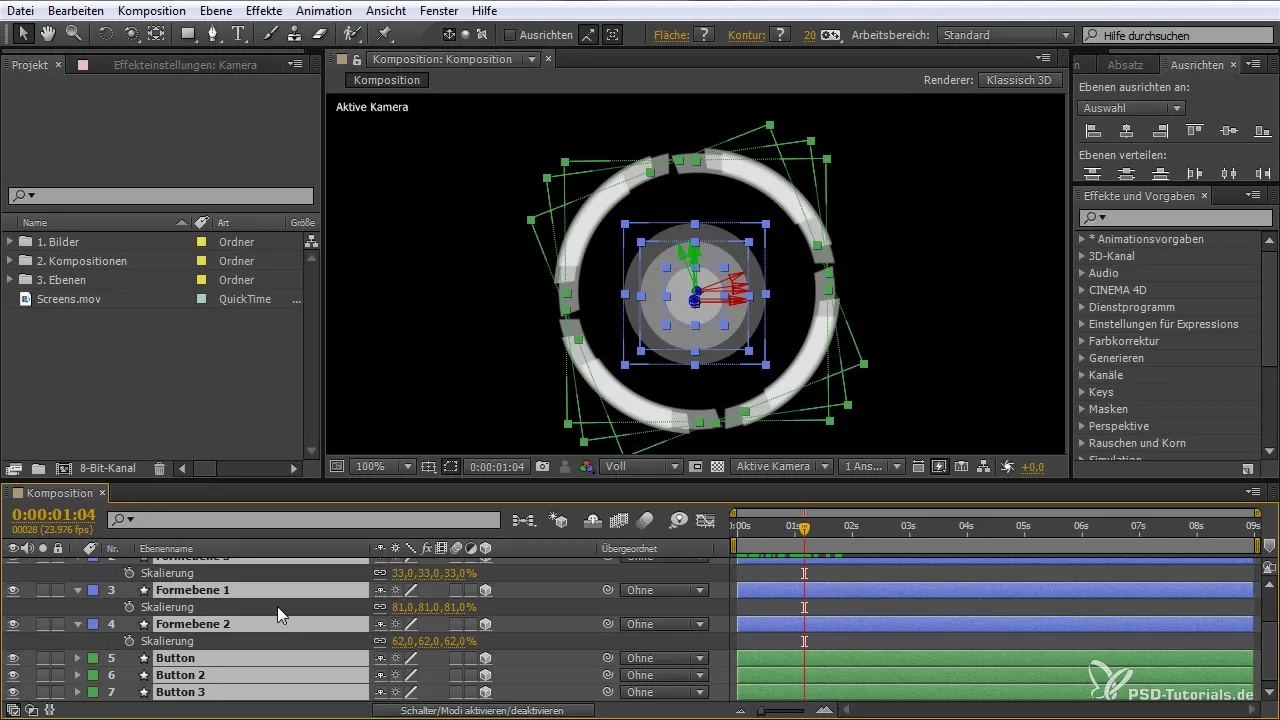1280x720 pixels.
Task: Open Formebene 1 parent Ohne dropdown
Action: (665, 591)
